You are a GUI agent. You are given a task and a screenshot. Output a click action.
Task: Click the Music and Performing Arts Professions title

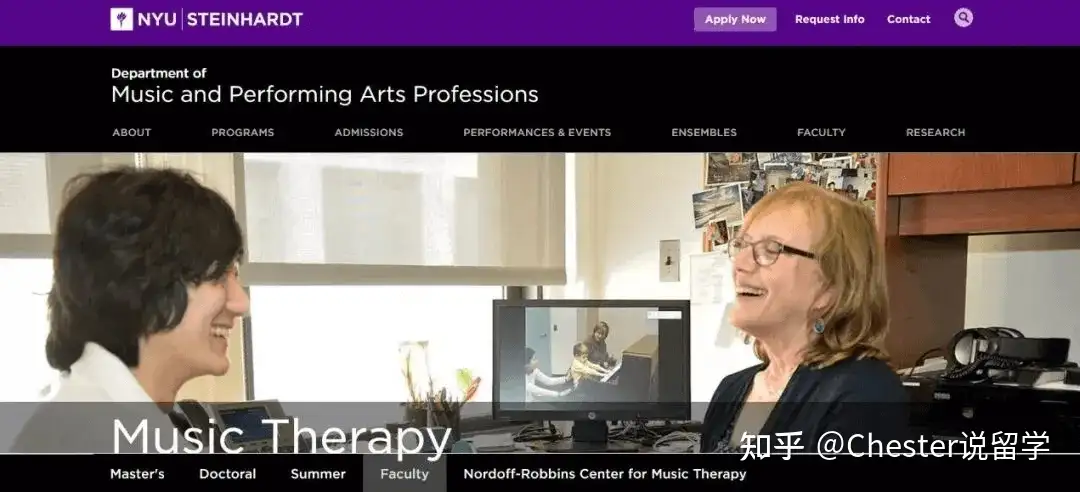click(x=324, y=94)
